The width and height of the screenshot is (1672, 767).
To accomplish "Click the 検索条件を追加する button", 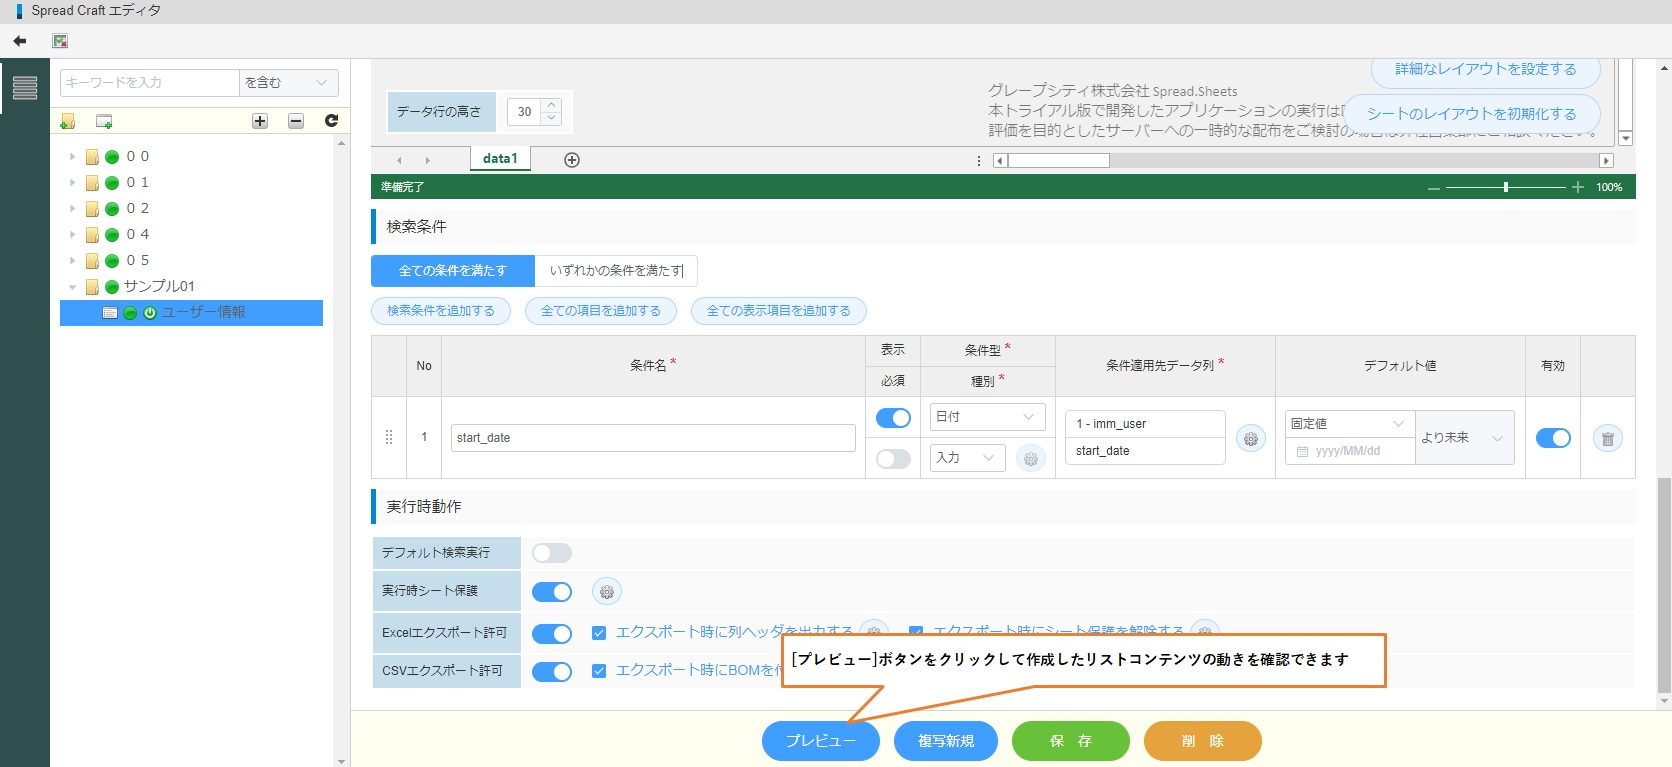I will tap(441, 311).
